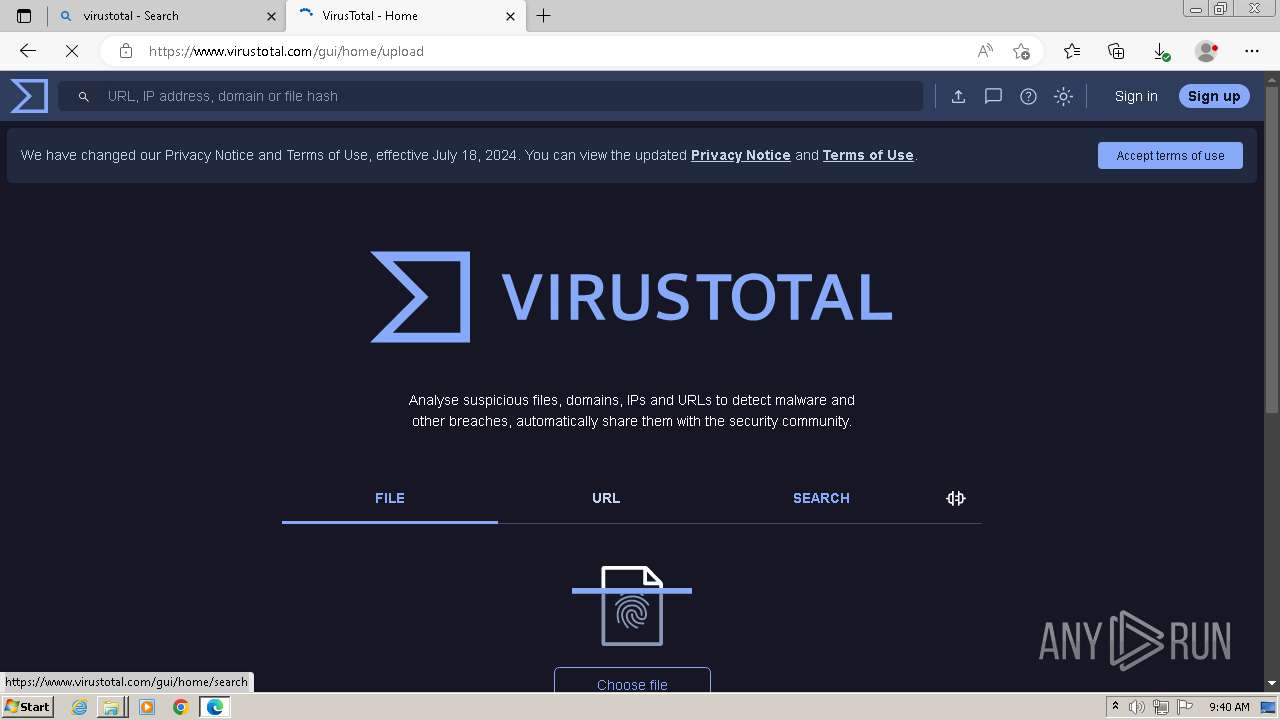Click Edge icon in the taskbar
Image resolution: width=1280 pixels, height=720 pixels.
coord(215,707)
